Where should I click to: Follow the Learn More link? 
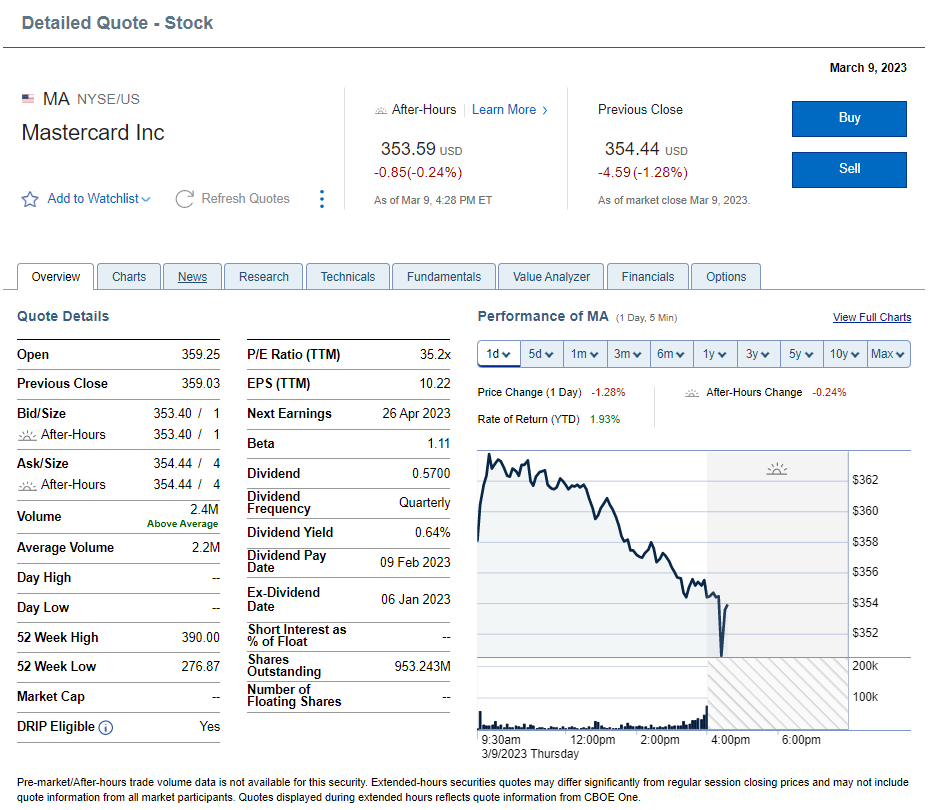coord(509,110)
